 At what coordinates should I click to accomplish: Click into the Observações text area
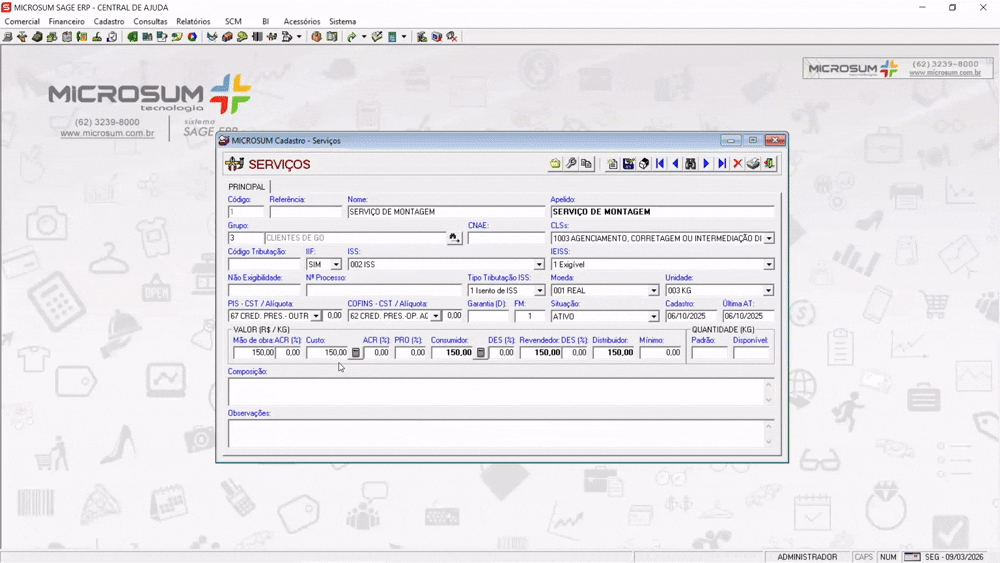[495, 433]
